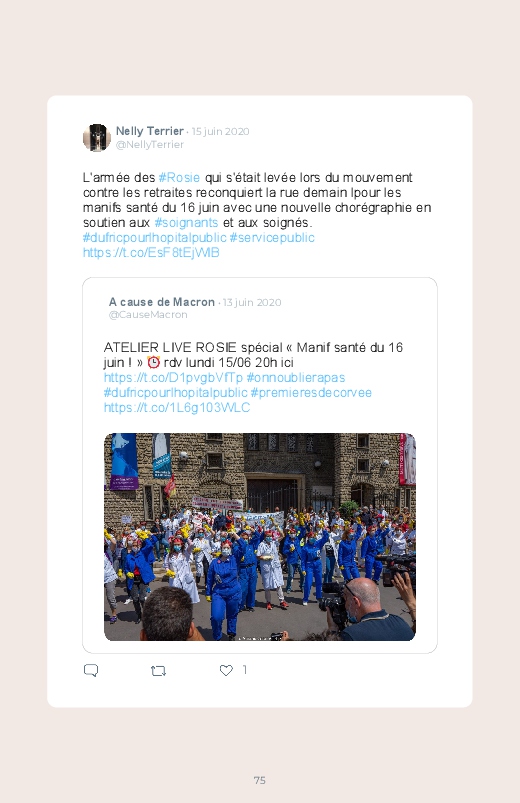Click the reply speech bubble icon
Viewport: 520px width, 803px height.
pyautogui.click(x=91, y=670)
